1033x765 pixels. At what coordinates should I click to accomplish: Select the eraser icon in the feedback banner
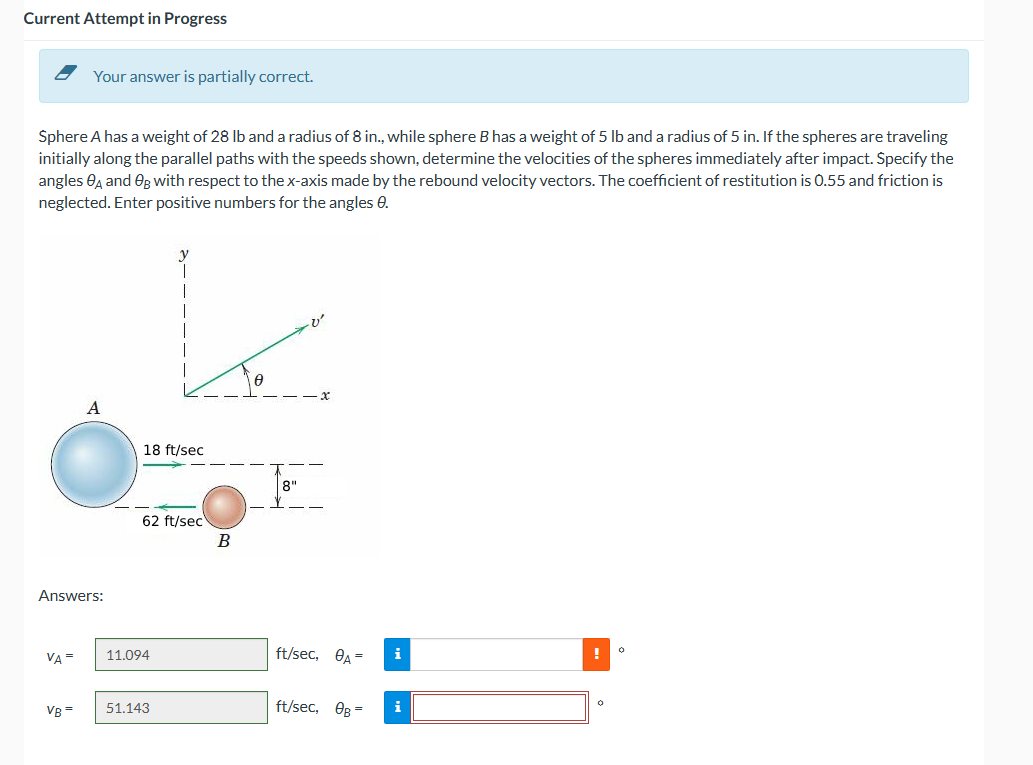point(63,74)
